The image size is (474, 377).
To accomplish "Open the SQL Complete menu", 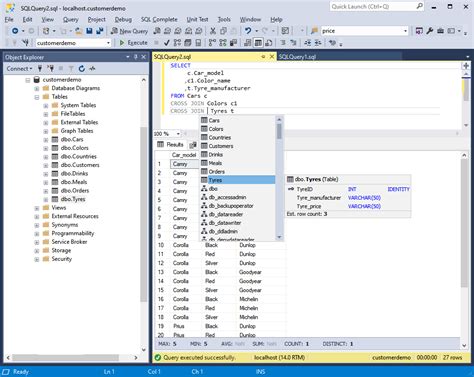I will coord(159,19).
